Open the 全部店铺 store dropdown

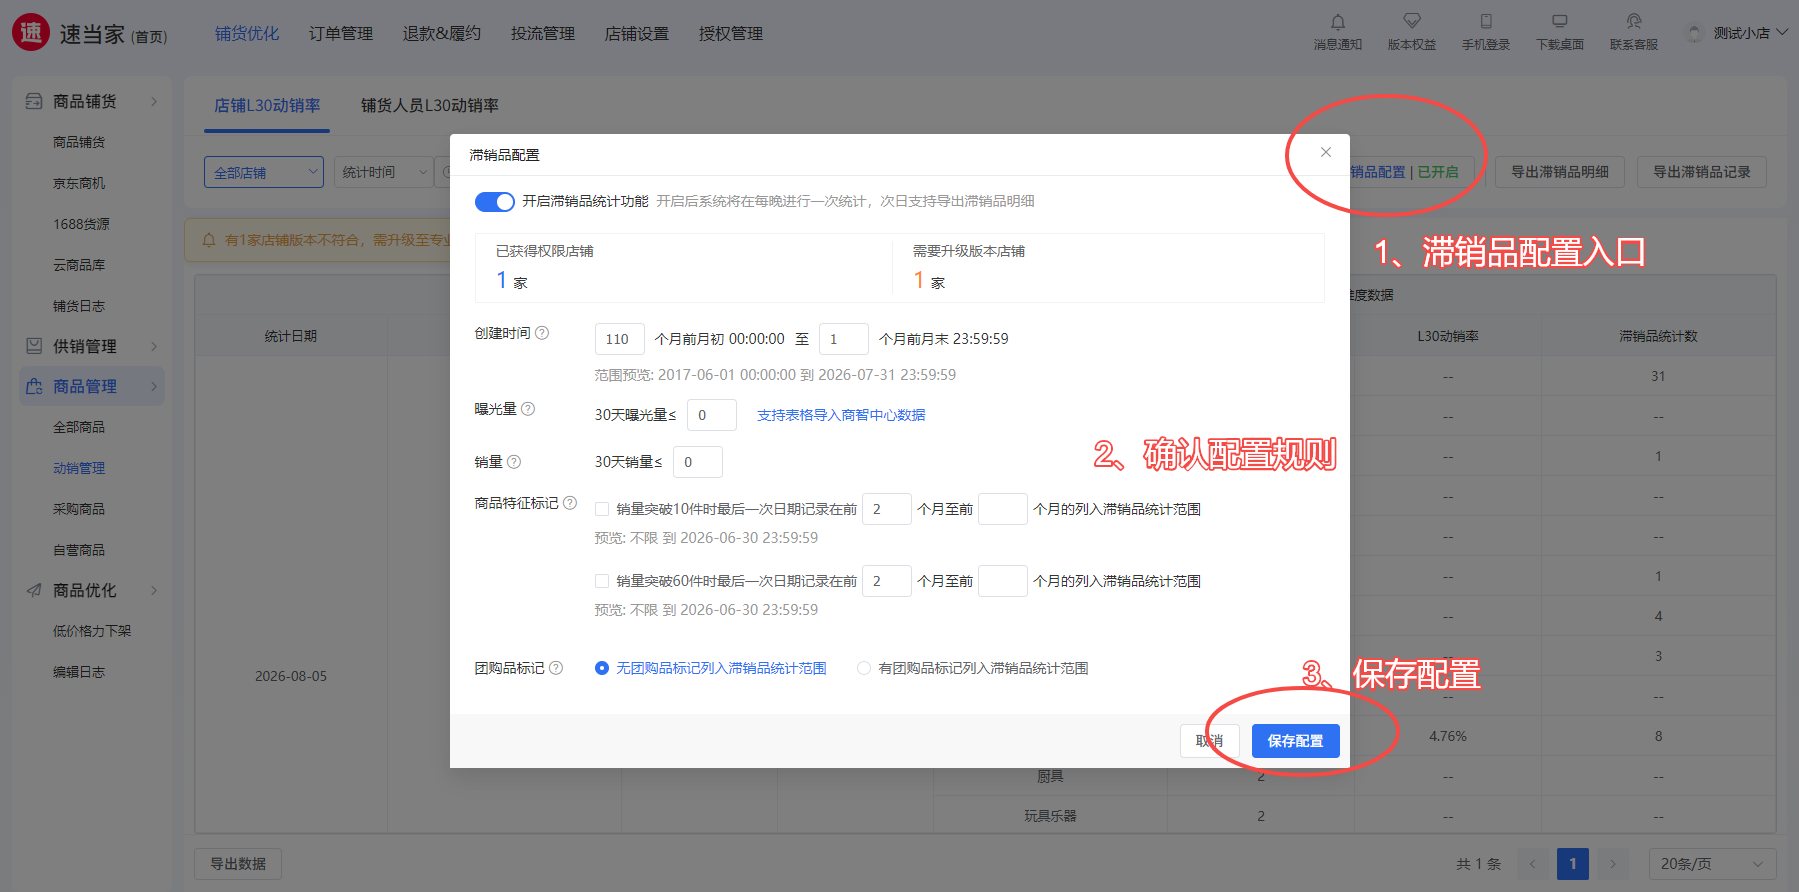[264, 172]
